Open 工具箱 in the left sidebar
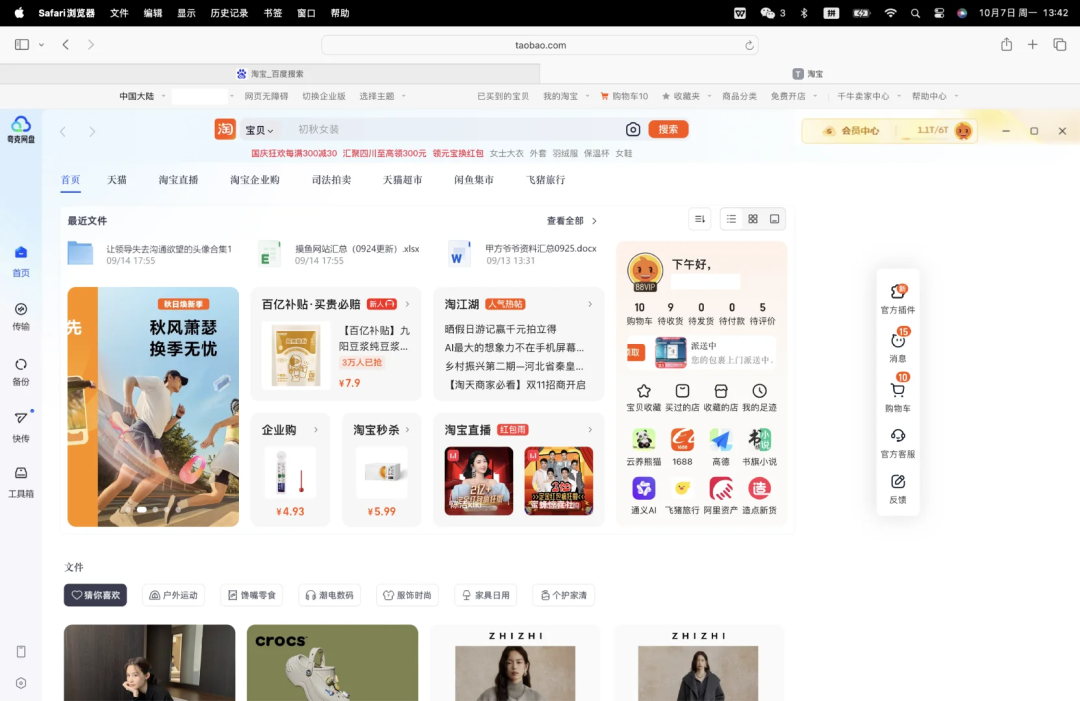 (21, 482)
